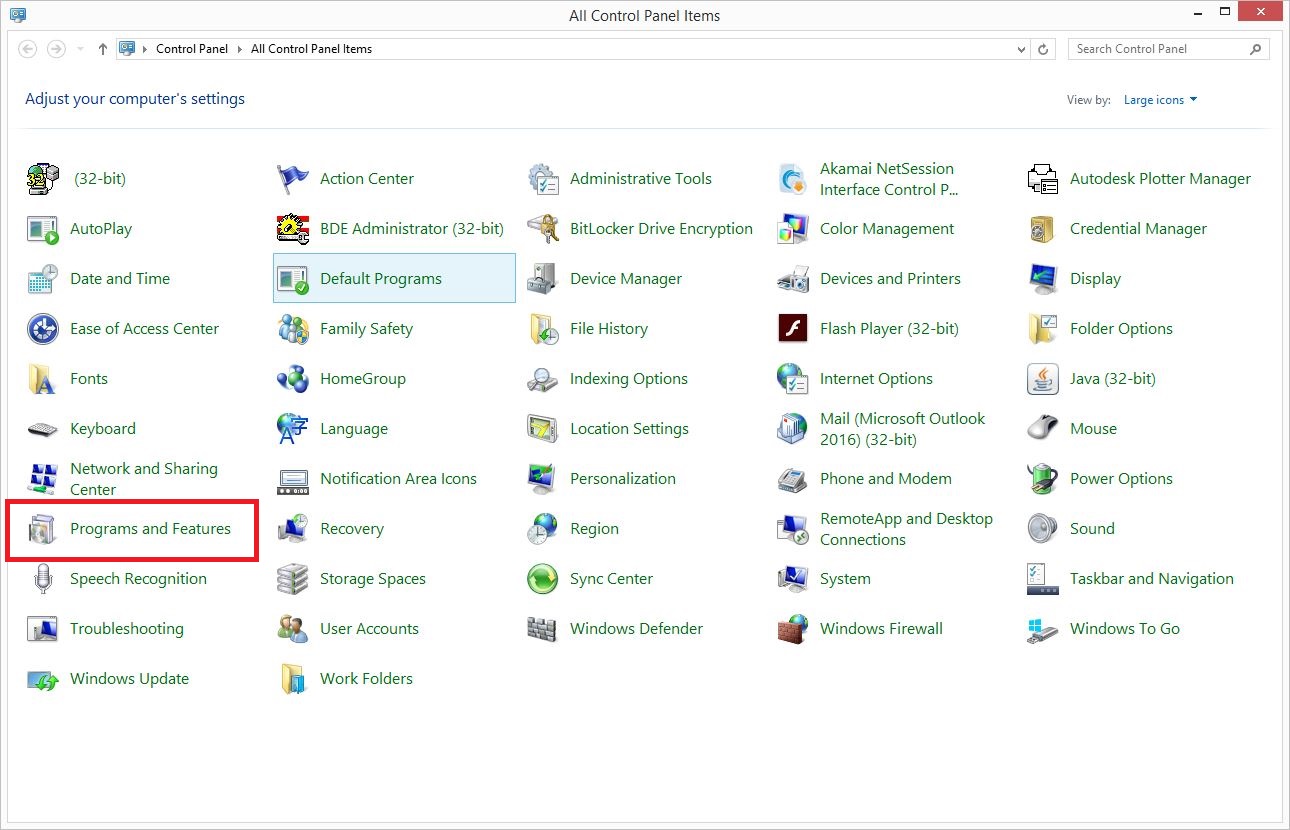This screenshot has width=1290, height=830.
Task: Click the Power Options battery icon
Action: pos(1042,479)
